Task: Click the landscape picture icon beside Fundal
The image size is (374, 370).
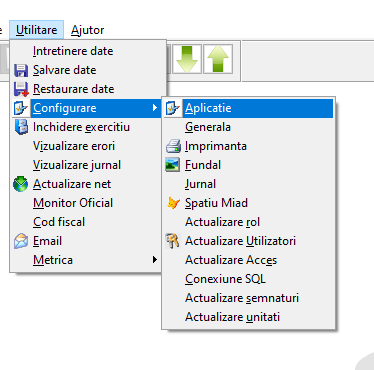Action: [x=173, y=165]
